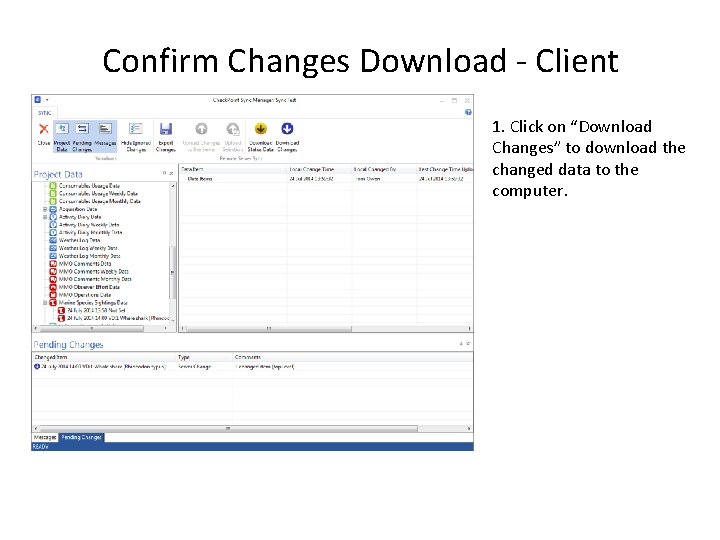Open the quick access dropdown arrow in title bar
Image resolution: width=720 pixels, height=540 pixels.
(47, 100)
